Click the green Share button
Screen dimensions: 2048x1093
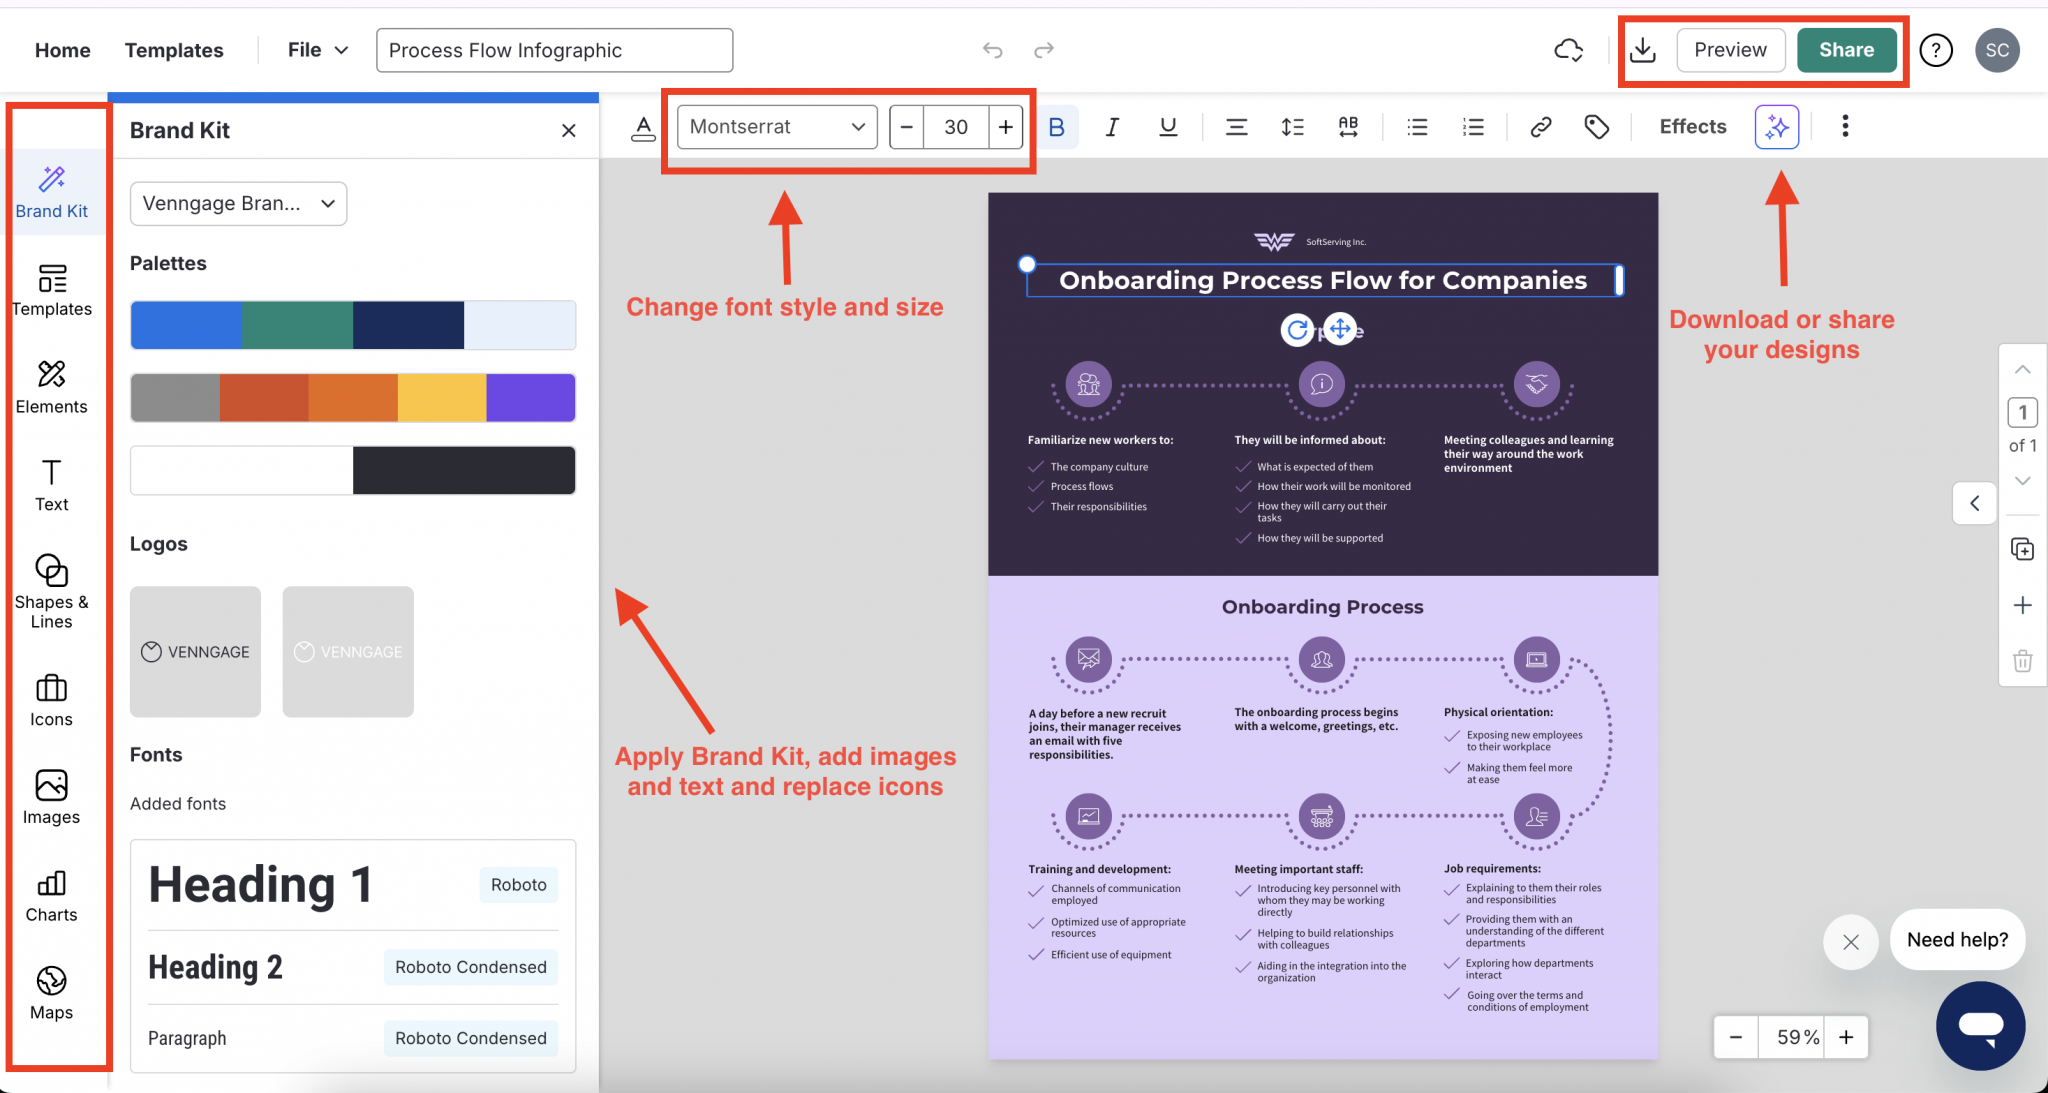pyautogui.click(x=1845, y=50)
